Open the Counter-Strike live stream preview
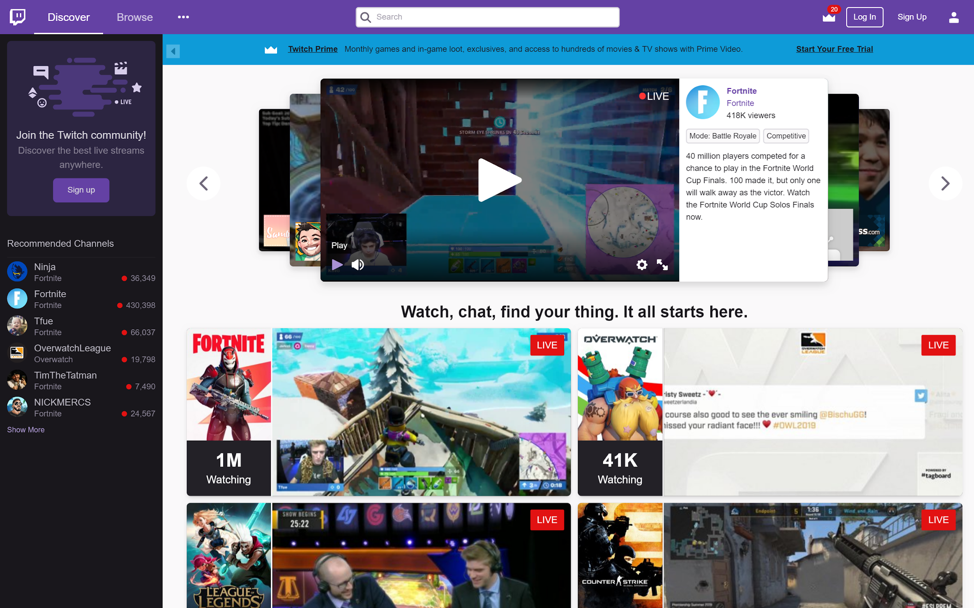The width and height of the screenshot is (974, 608). pos(812,556)
